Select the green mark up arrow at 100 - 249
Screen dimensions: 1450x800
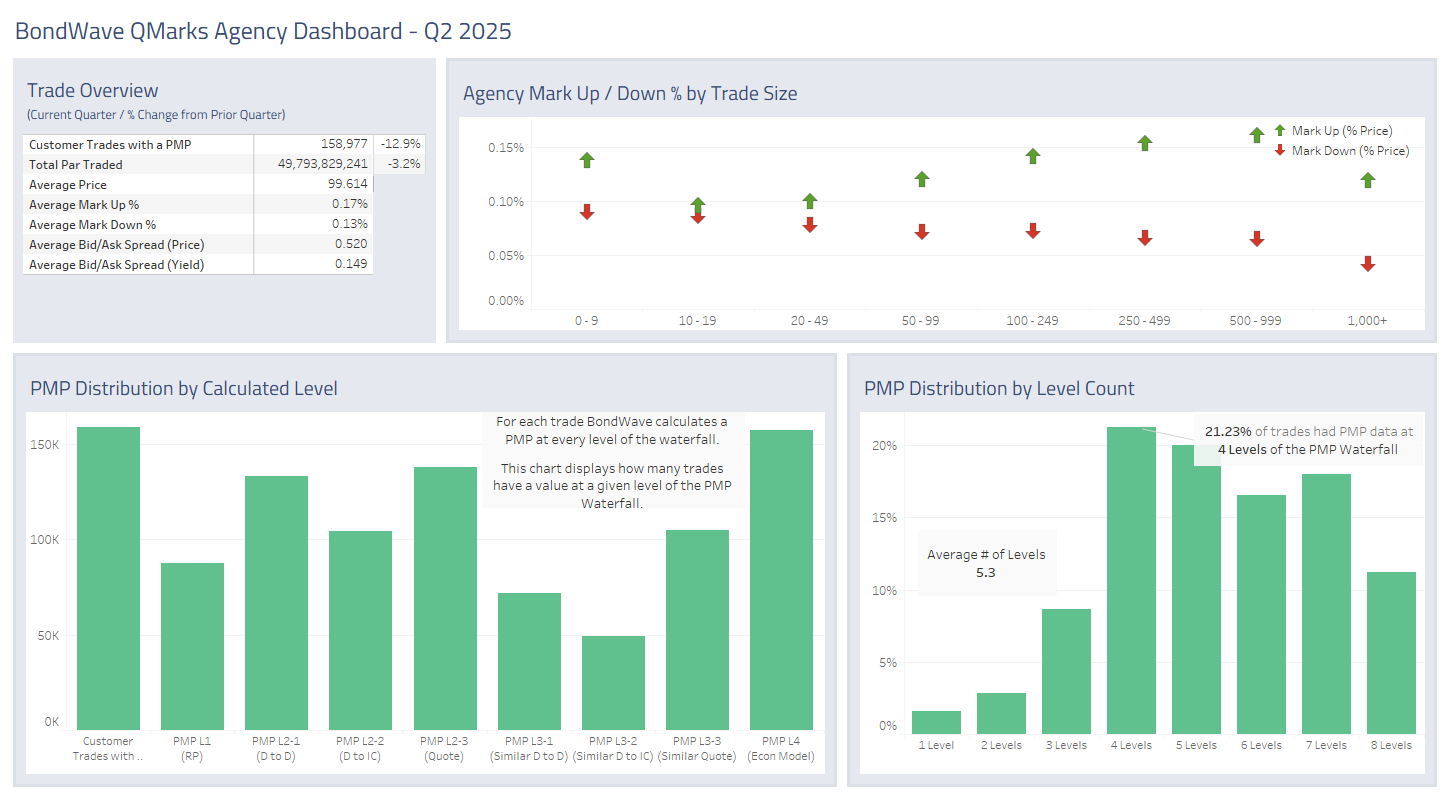[1033, 156]
